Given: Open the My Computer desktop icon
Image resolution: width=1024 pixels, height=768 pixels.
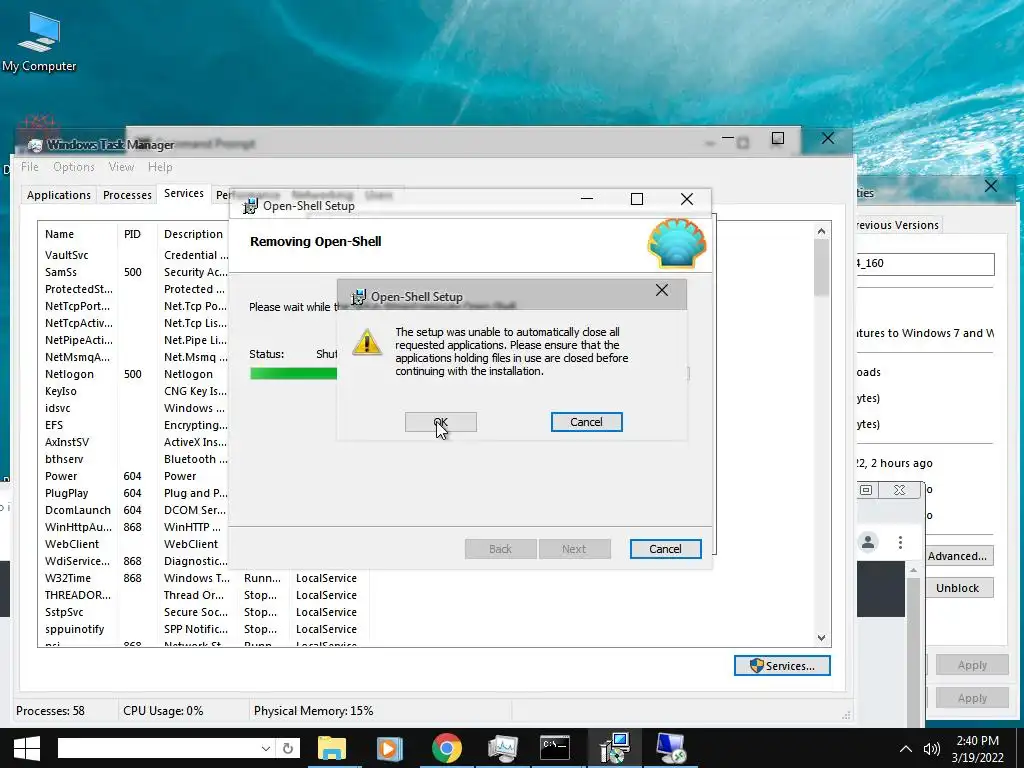Looking at the screenshot, I should click(x=39, y=41).
